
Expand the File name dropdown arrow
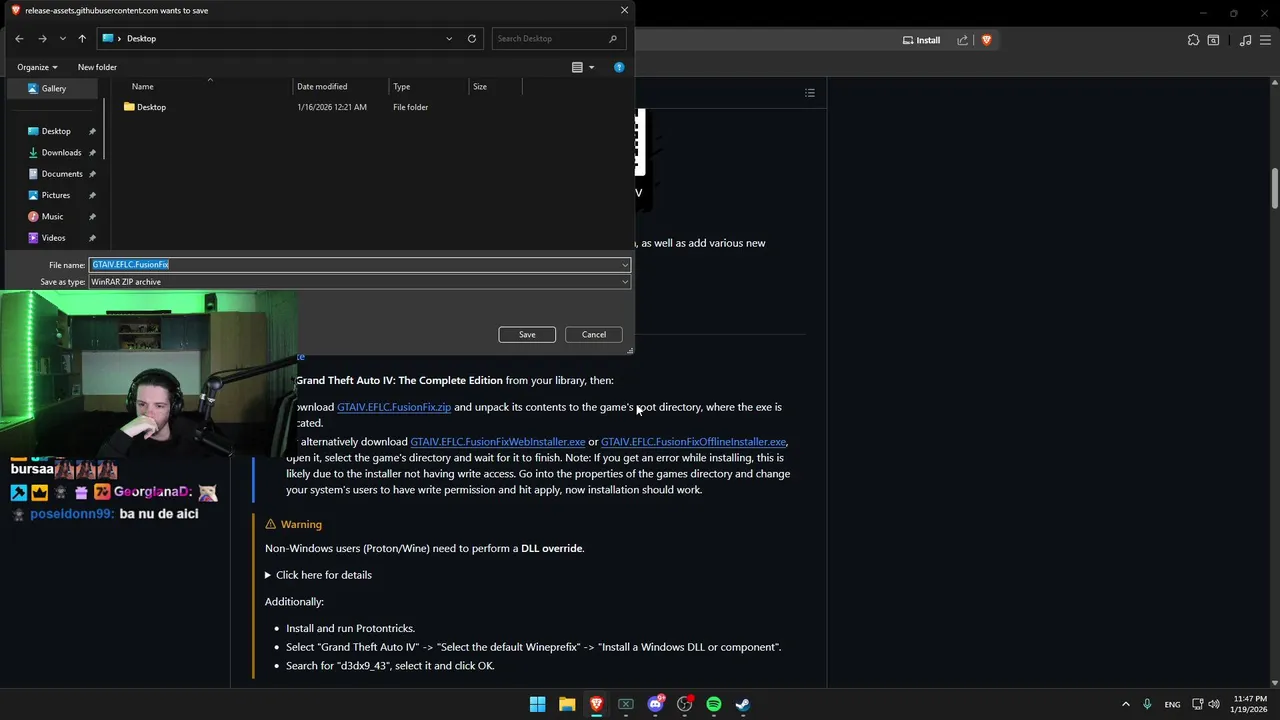[x=625, y=265]
